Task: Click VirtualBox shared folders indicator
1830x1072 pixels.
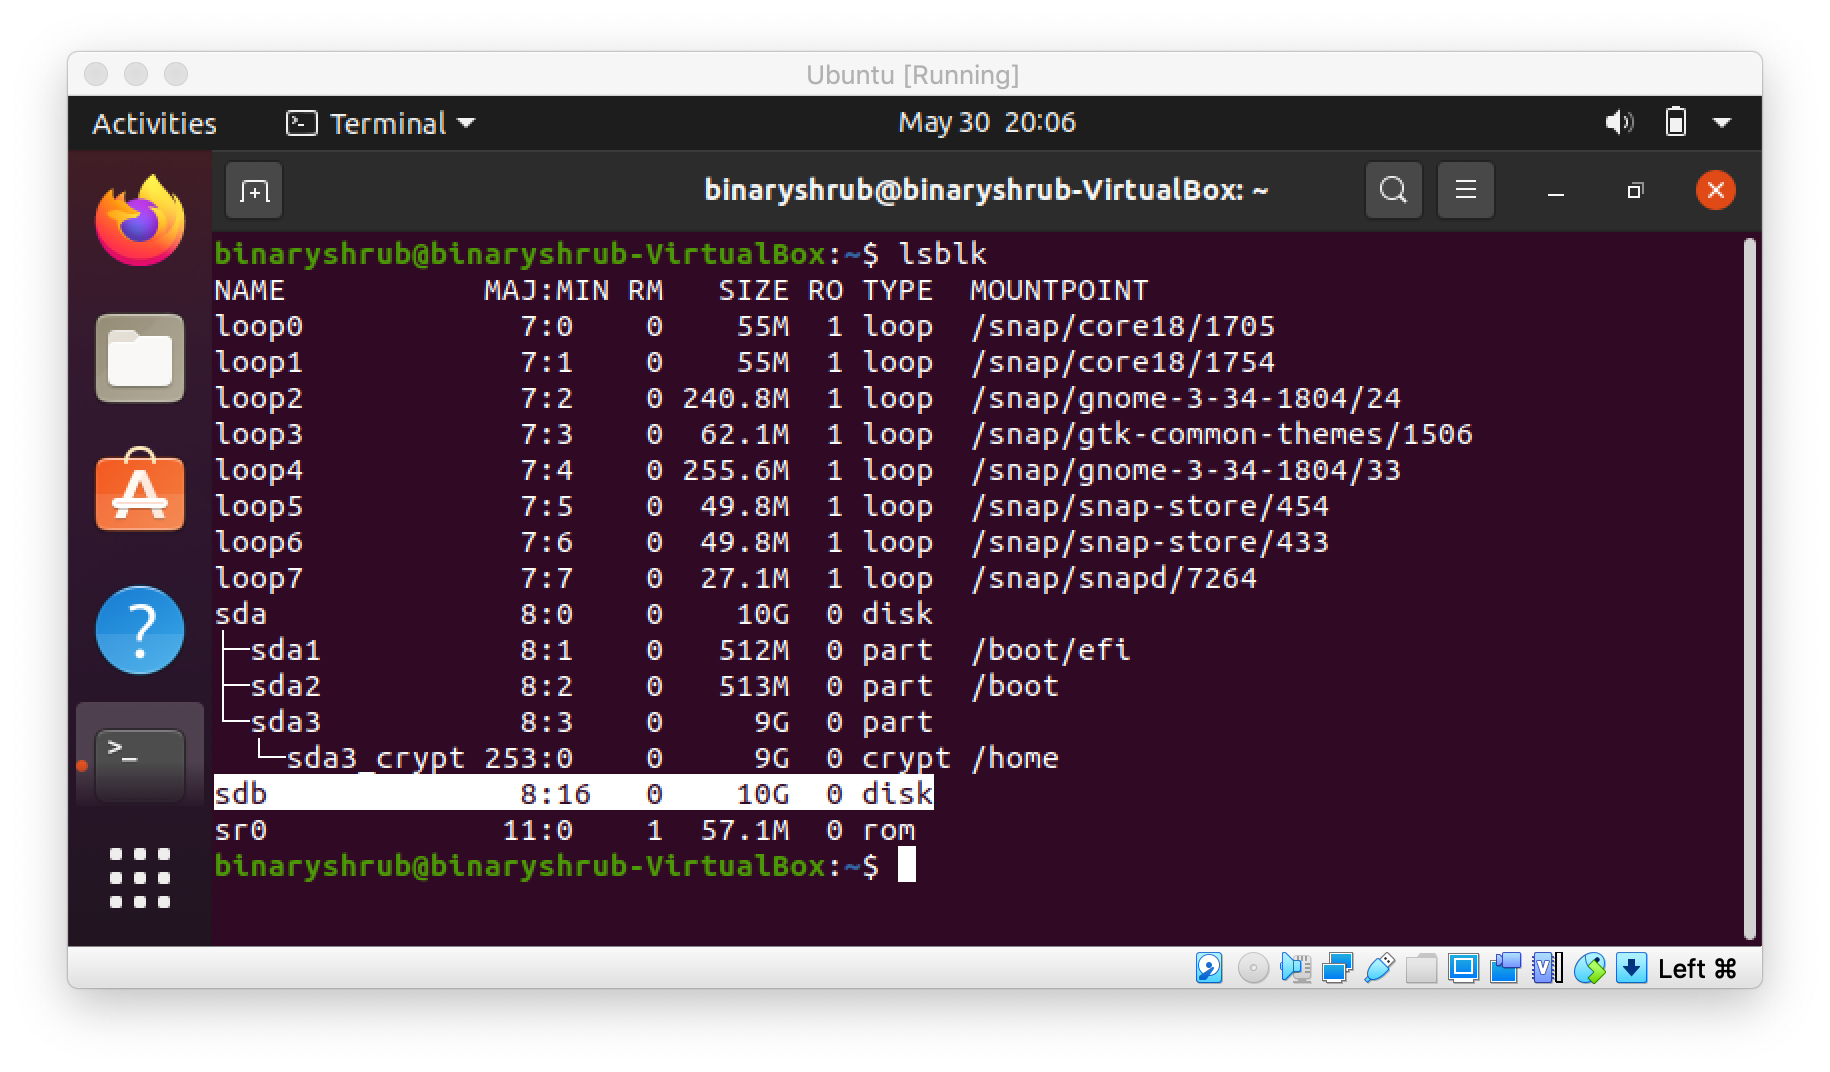Action: pyautogui.click(x=1421, y=968)
